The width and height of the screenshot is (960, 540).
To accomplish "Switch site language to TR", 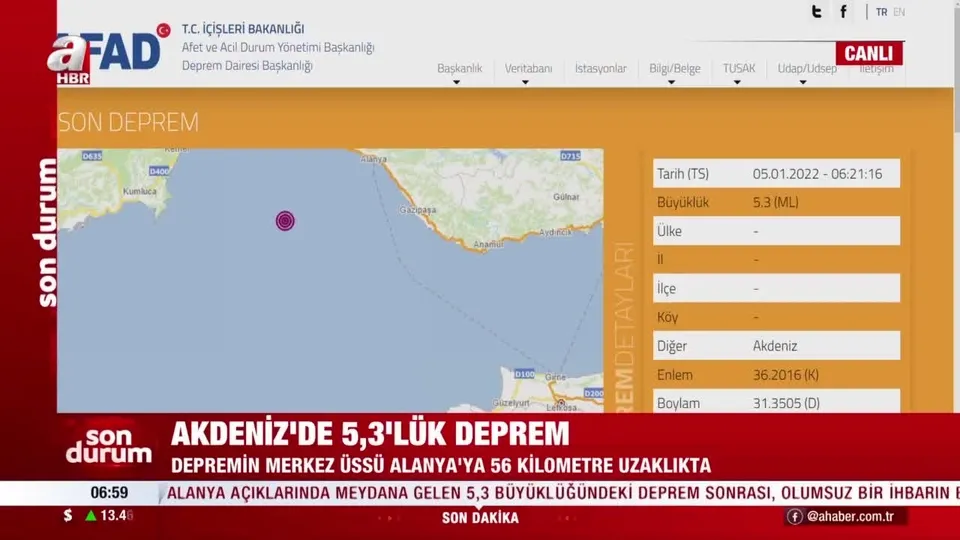I will tap(881, 12).
